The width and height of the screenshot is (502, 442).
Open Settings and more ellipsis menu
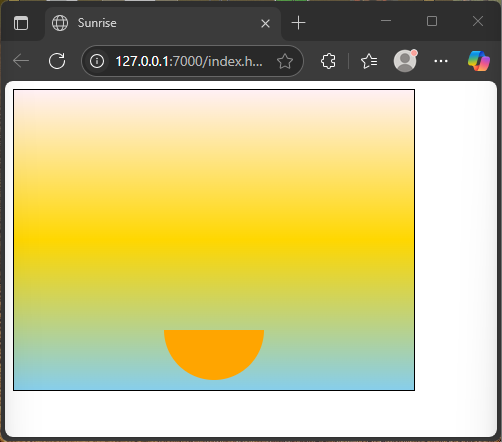tap(441, 61)
